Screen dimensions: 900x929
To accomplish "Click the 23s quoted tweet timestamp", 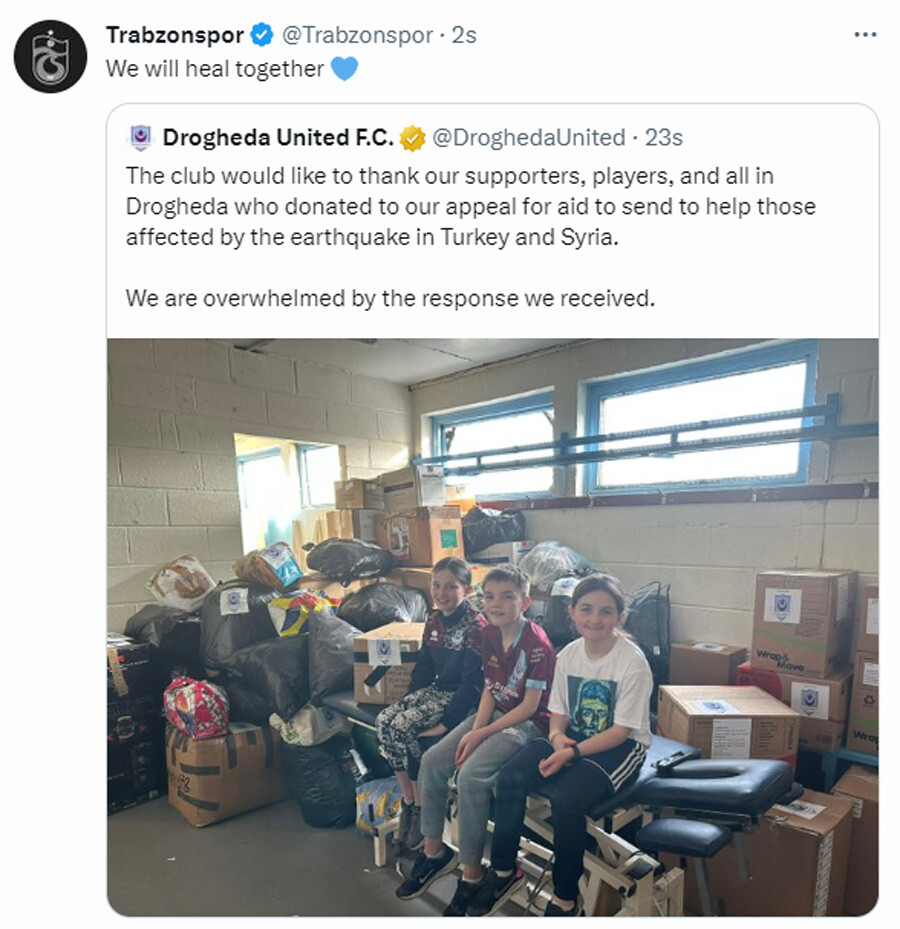I will pyautogui.click(x=664, y=137).
